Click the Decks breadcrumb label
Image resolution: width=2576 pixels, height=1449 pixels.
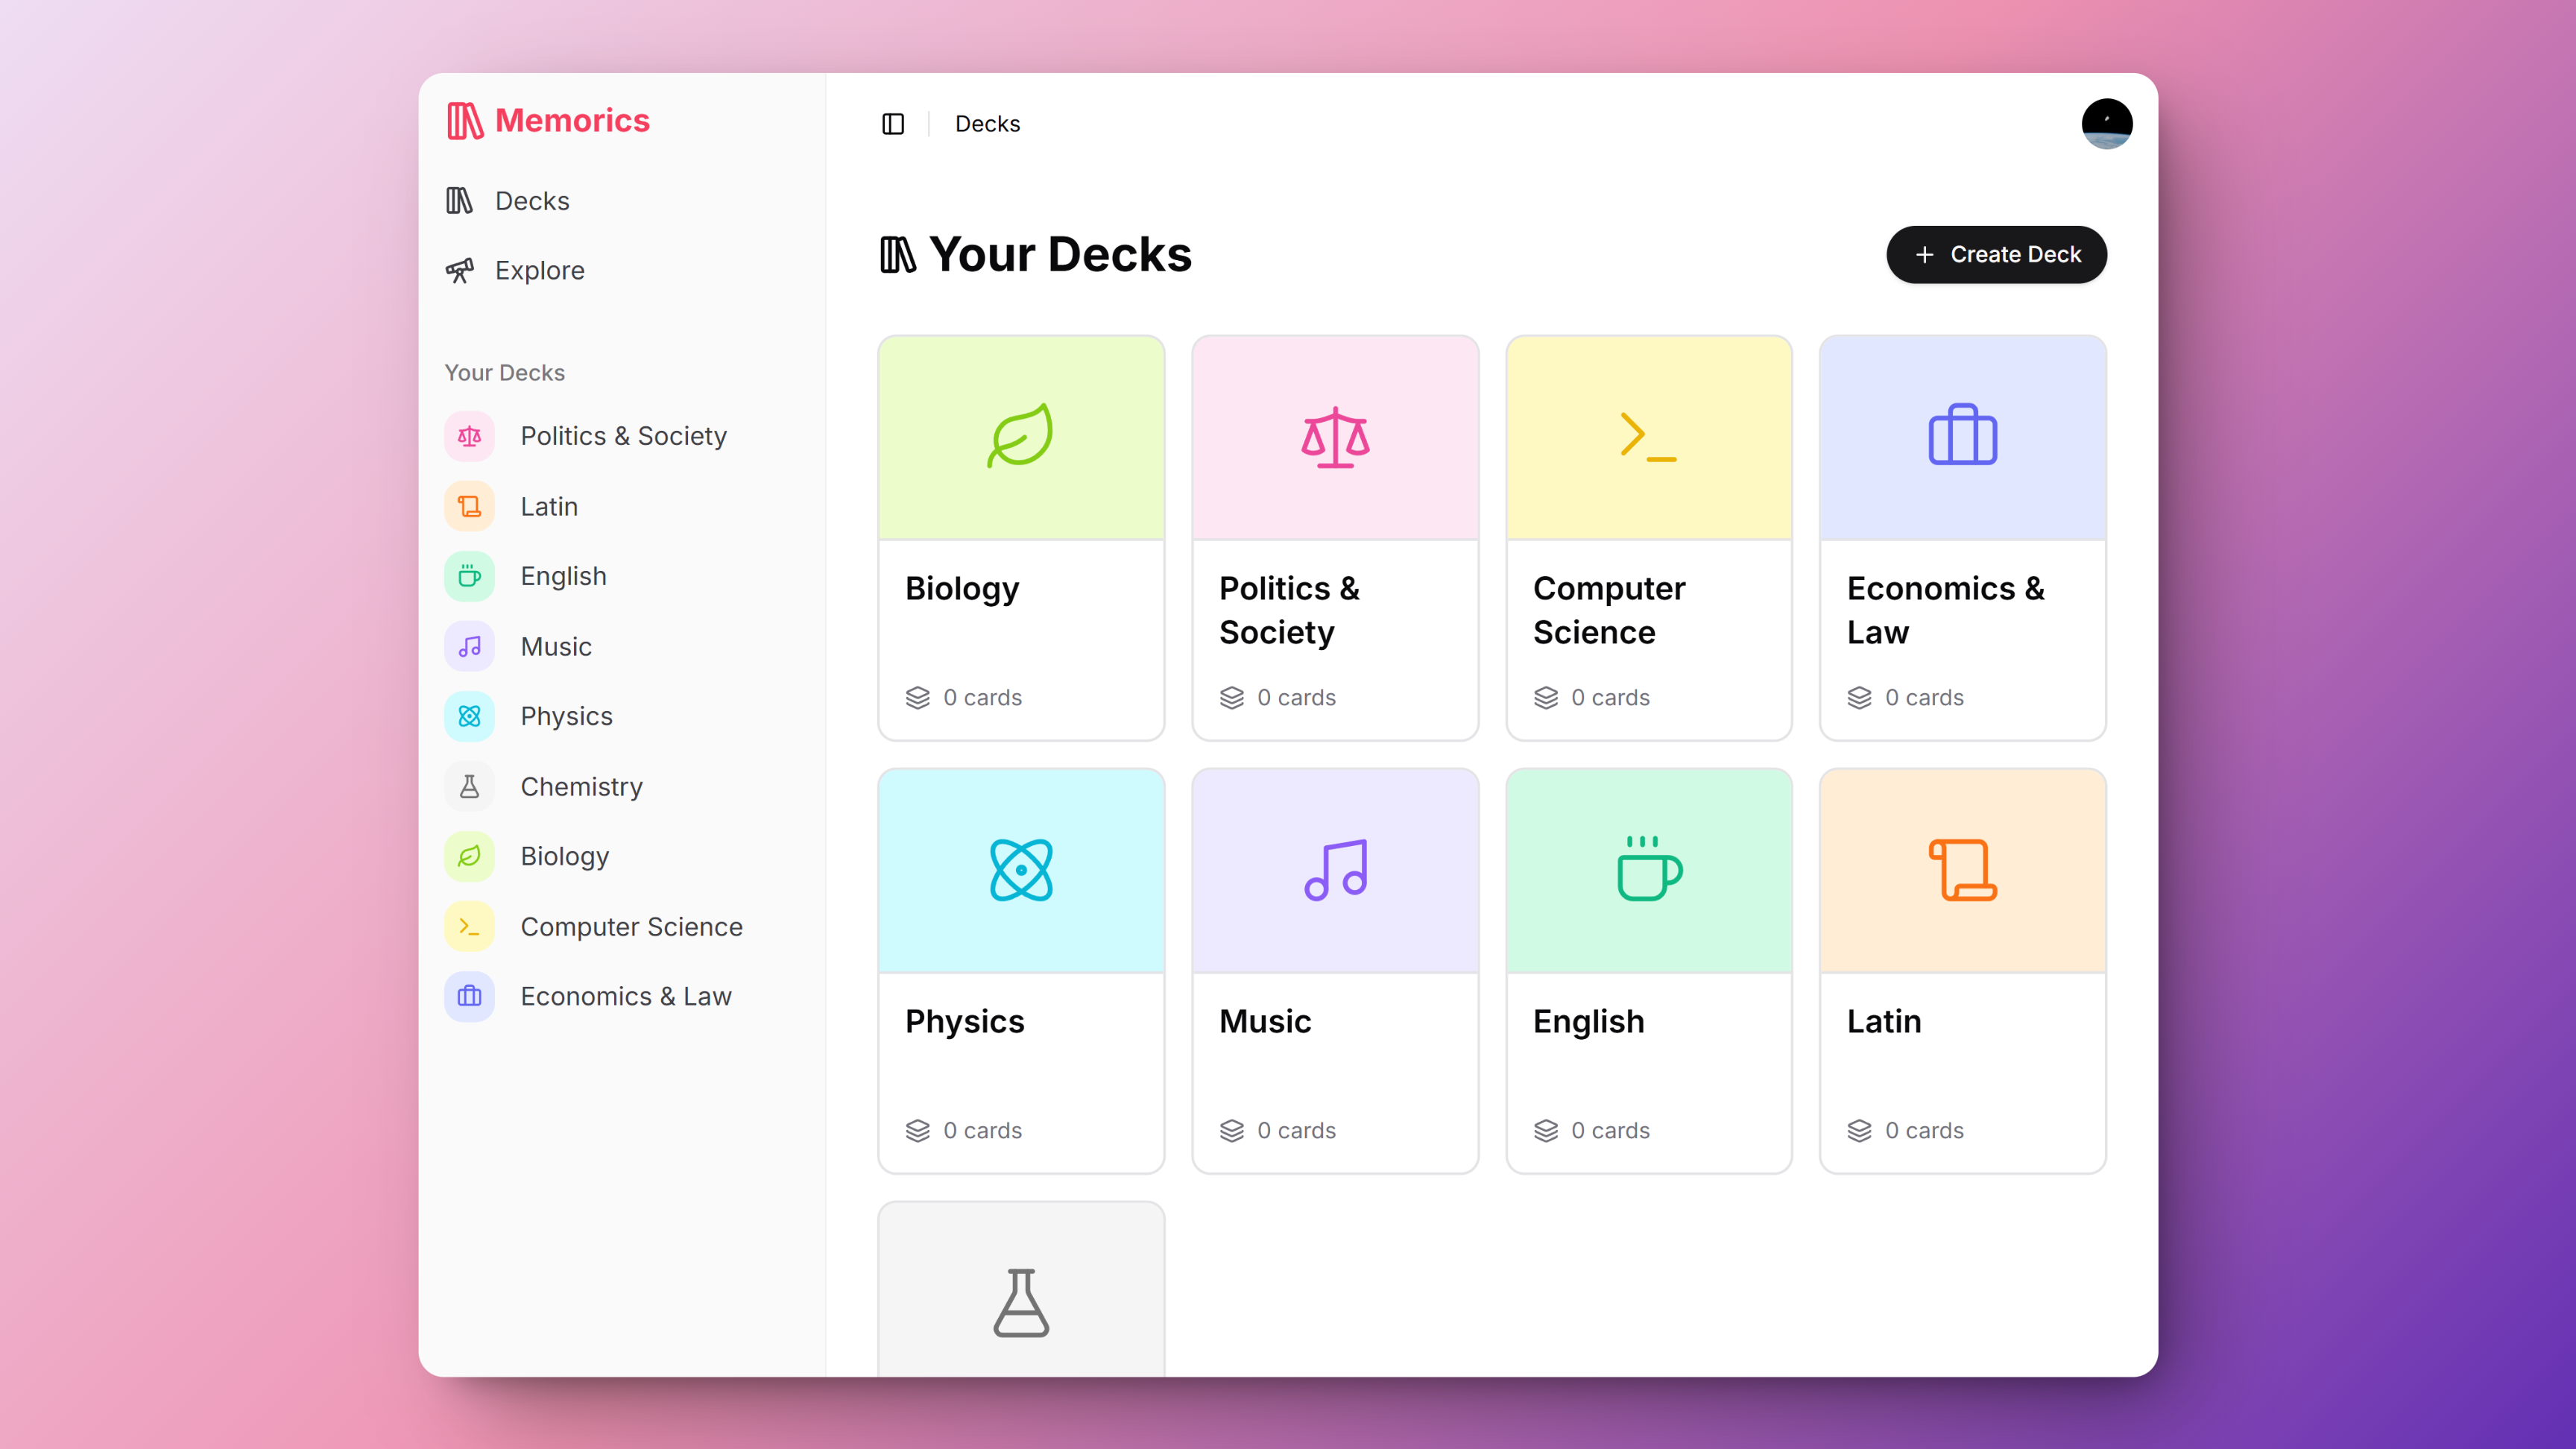(x=987, y=124)
